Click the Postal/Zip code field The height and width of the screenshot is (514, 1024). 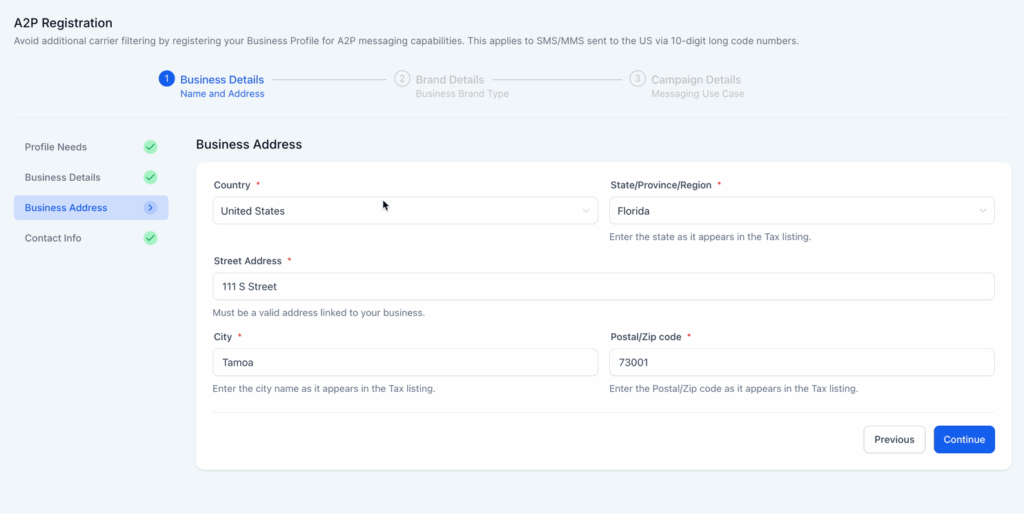pyautogui.click(x=801, y=362)
